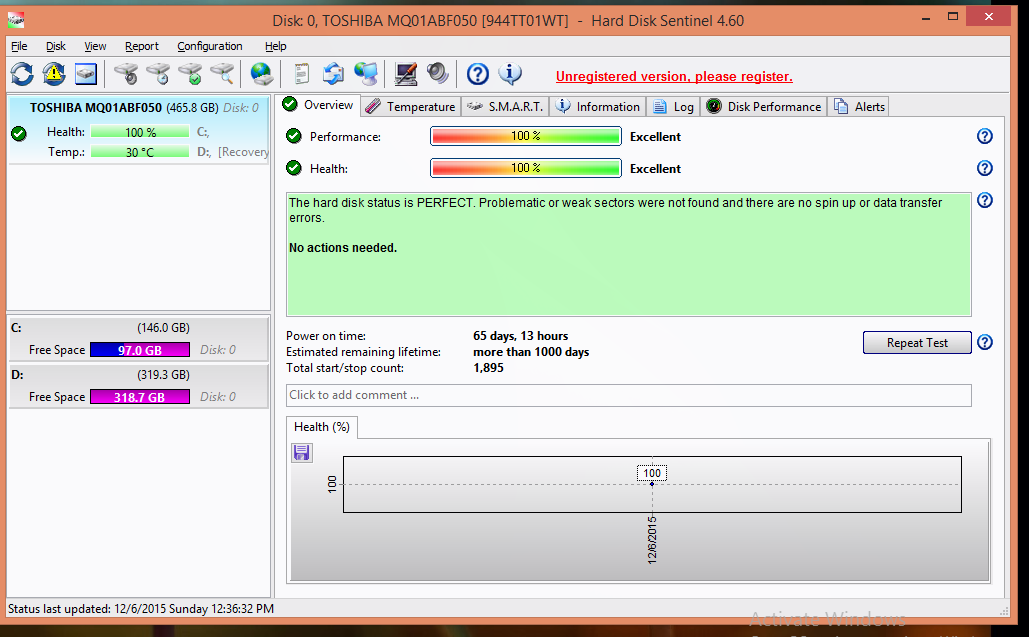Viewport: 1029px width, 637px height.
Task: Open the File menu
Action: coord(19,46)
